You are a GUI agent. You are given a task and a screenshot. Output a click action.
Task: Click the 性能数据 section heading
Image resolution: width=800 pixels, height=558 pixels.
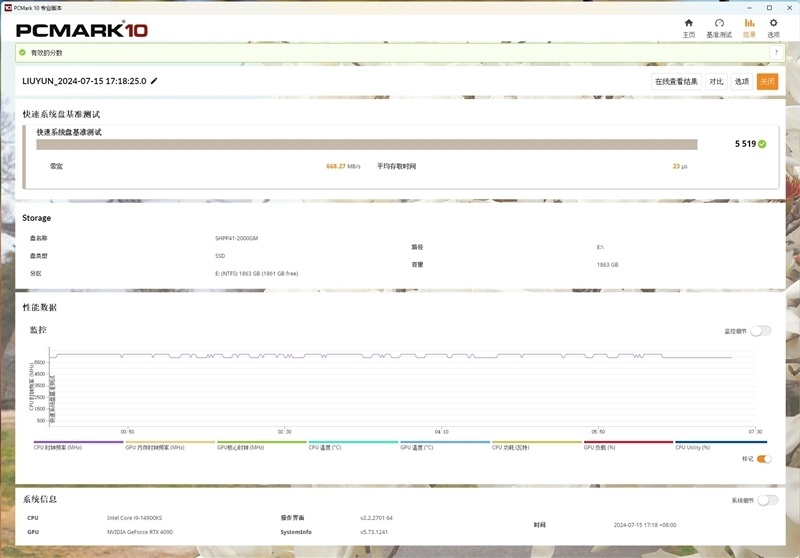click(39, 307)
